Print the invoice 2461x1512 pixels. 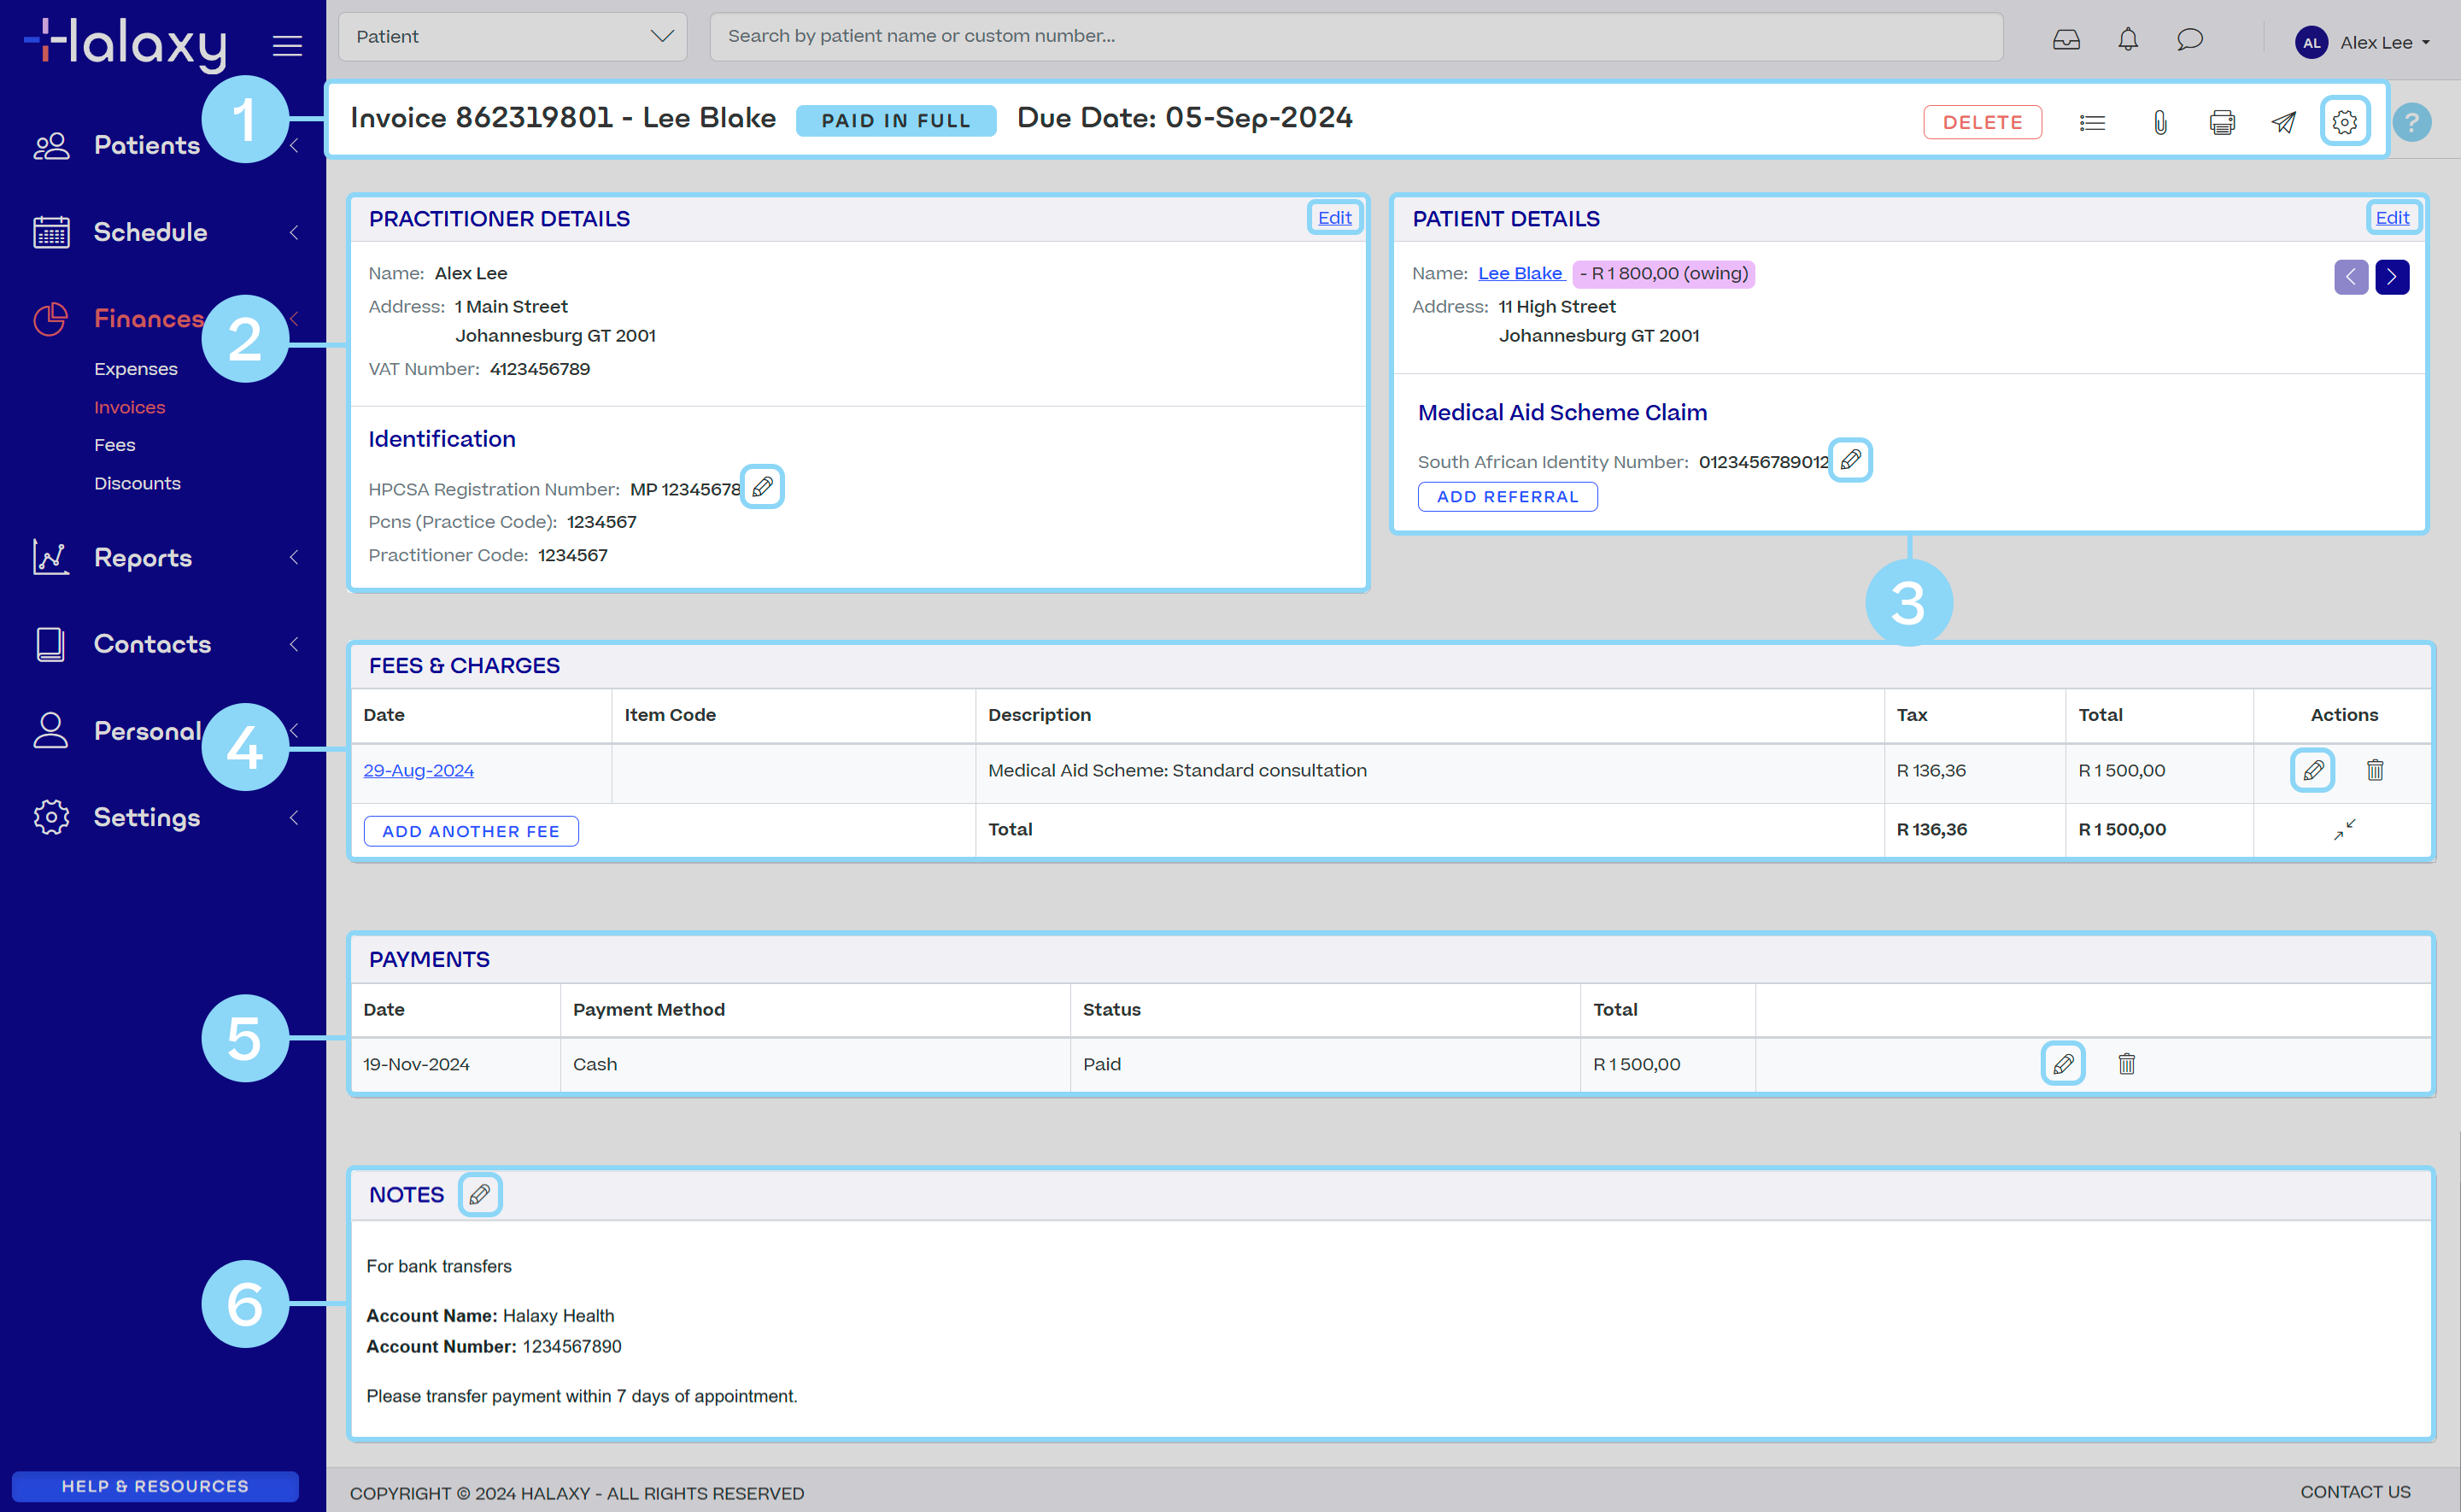pyautogui.click(x=2222, y=123)
